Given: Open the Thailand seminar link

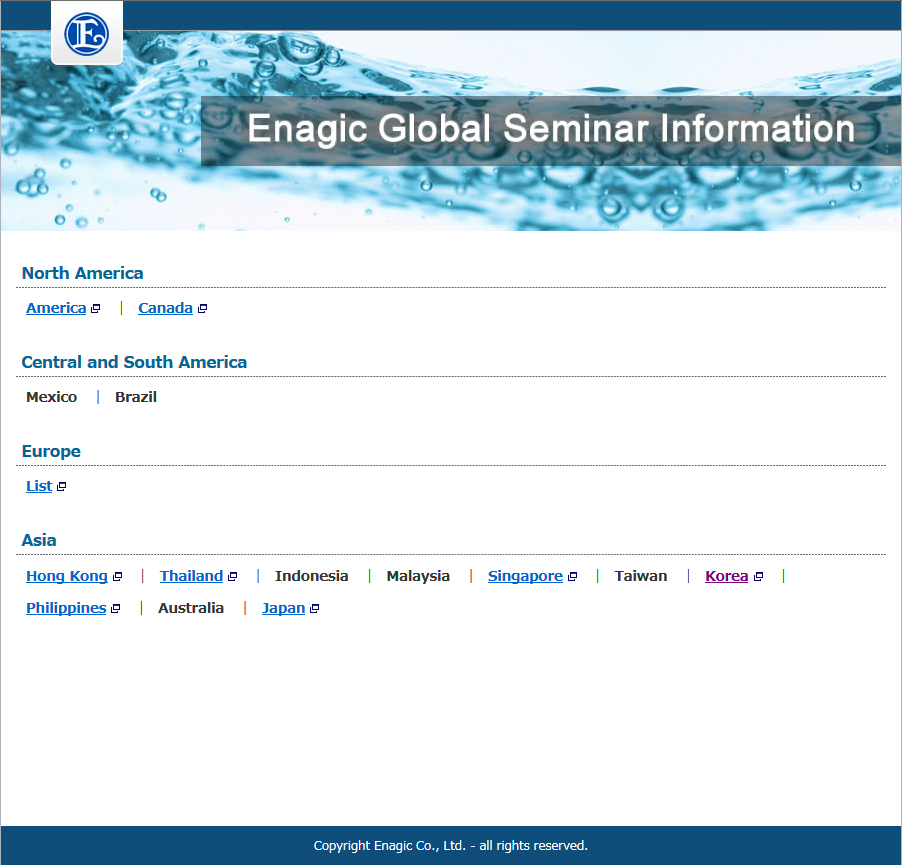Looking at the screenshot, I should pos(191,576).
